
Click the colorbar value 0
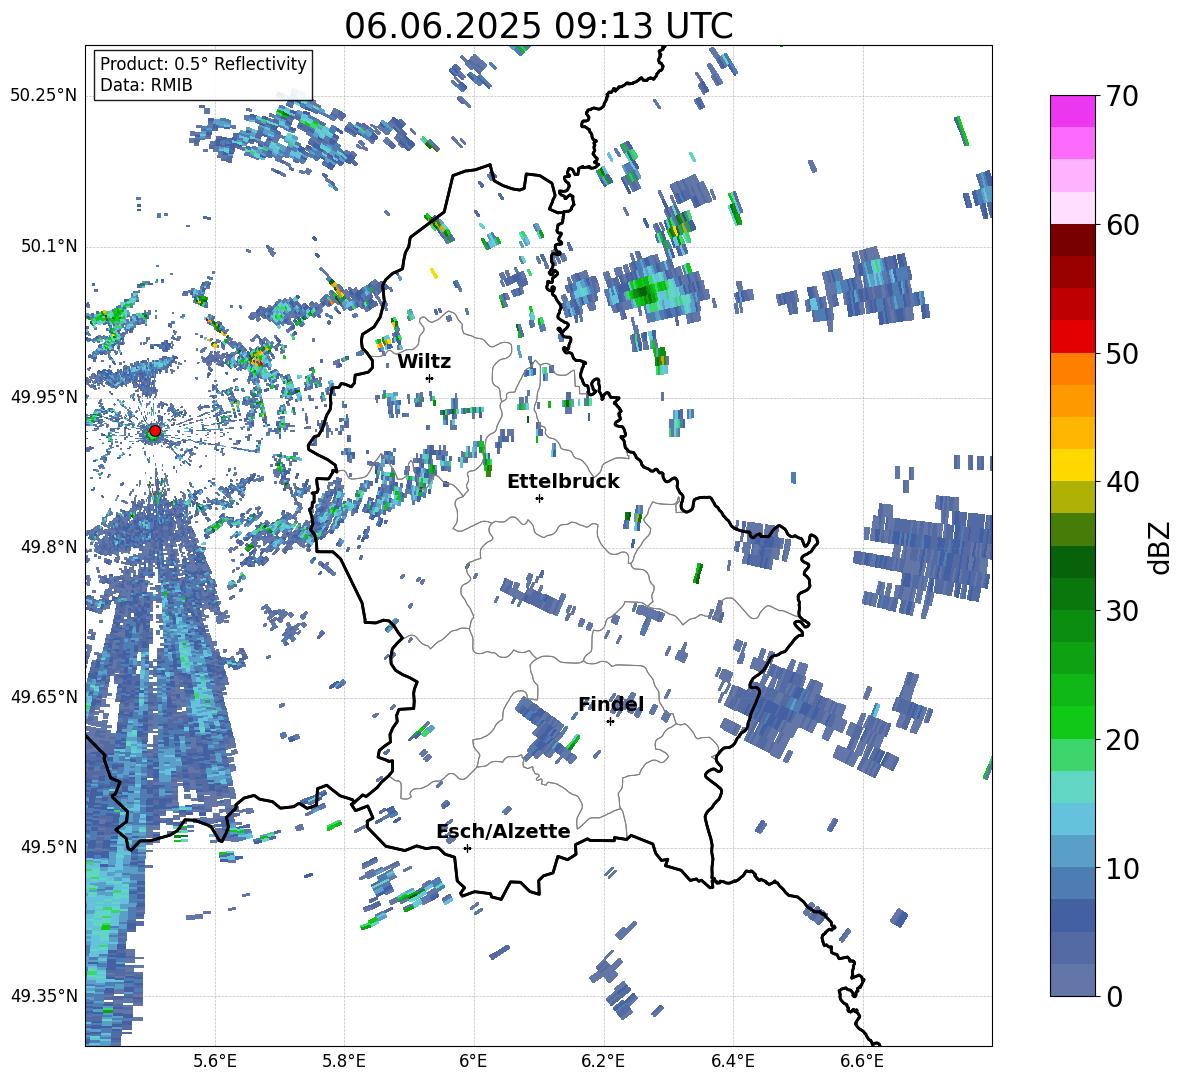pyautogui.click(x=1114, y=996)
